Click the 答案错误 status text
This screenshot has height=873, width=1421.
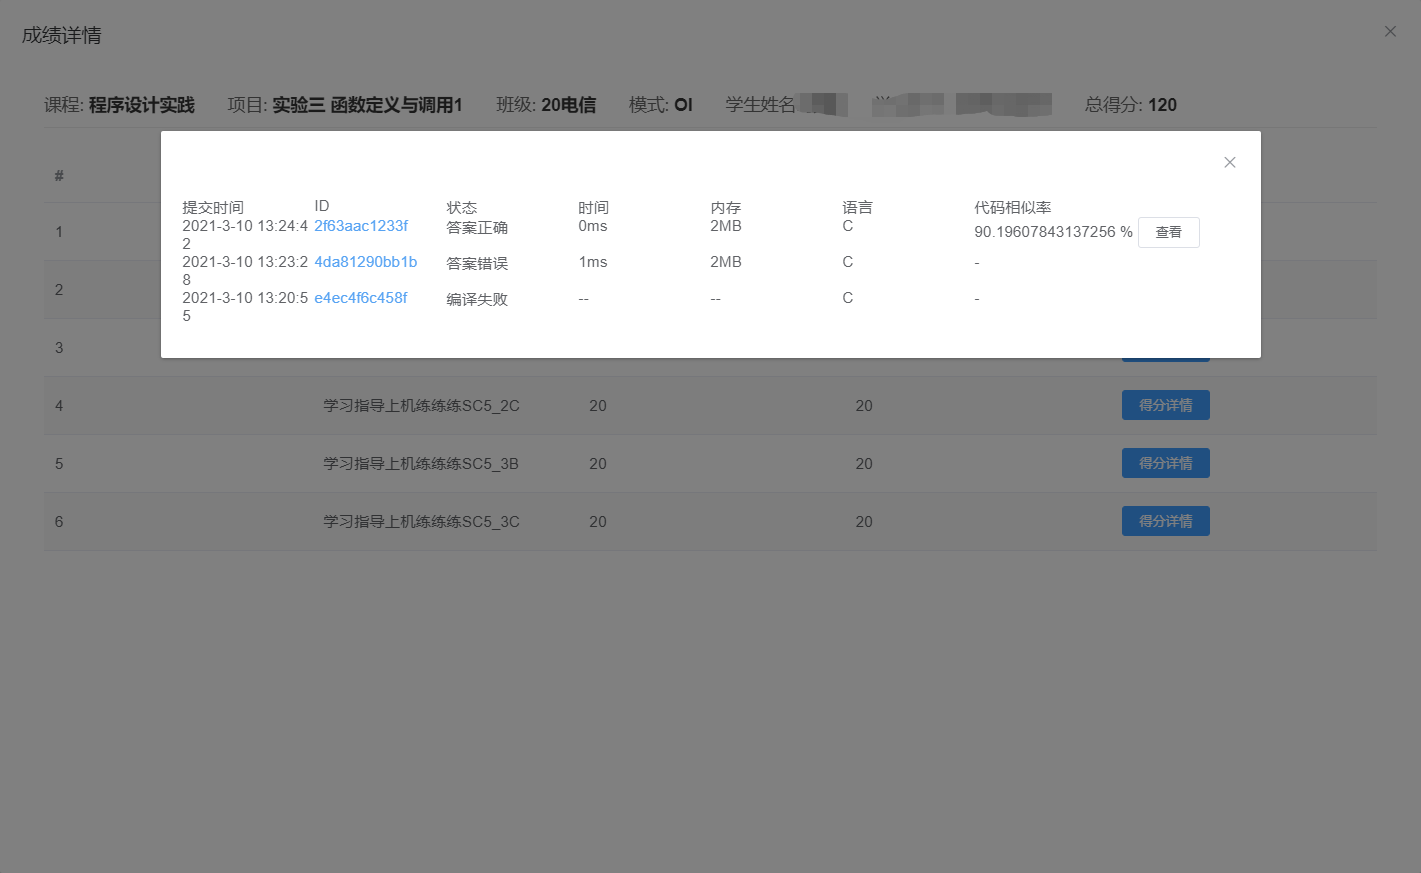[x=477, y=264]
